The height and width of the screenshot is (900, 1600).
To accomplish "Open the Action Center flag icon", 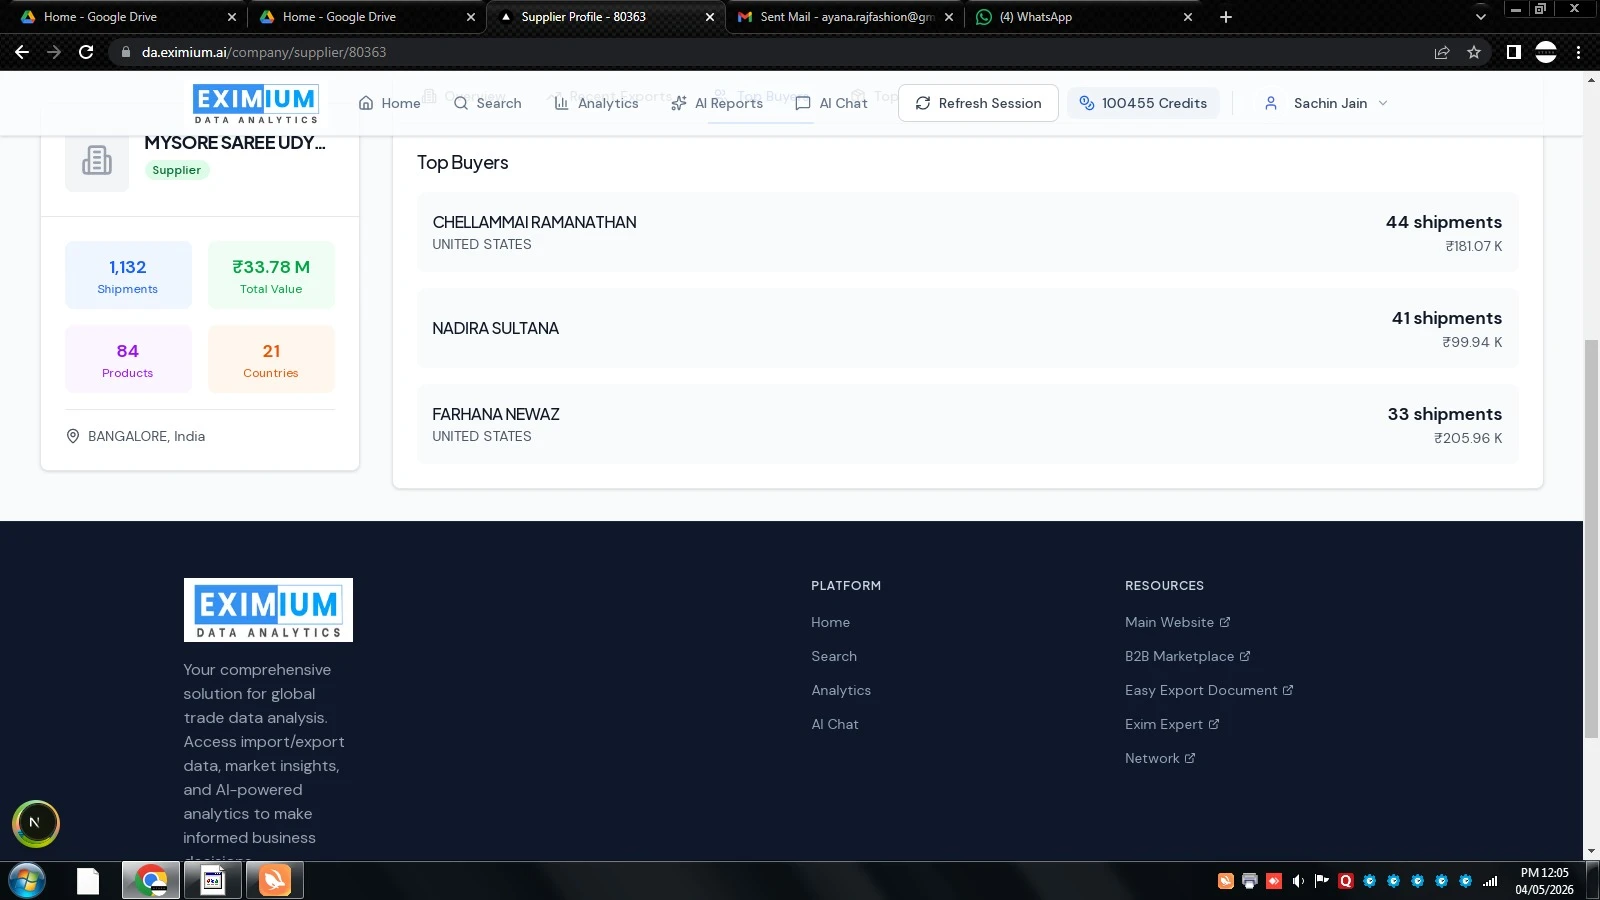I will 1322,881.
